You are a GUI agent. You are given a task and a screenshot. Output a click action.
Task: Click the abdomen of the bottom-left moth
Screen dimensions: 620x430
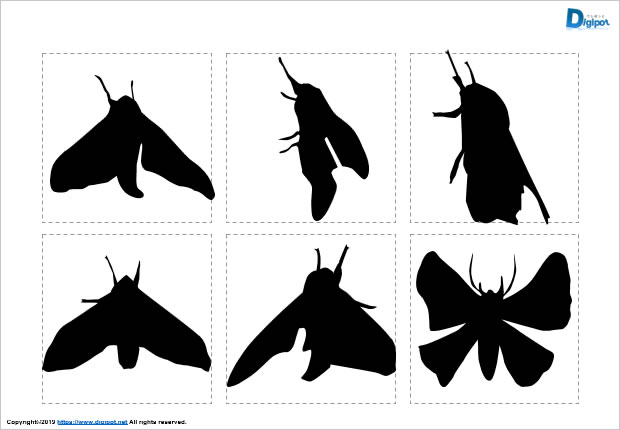(128, 352)
